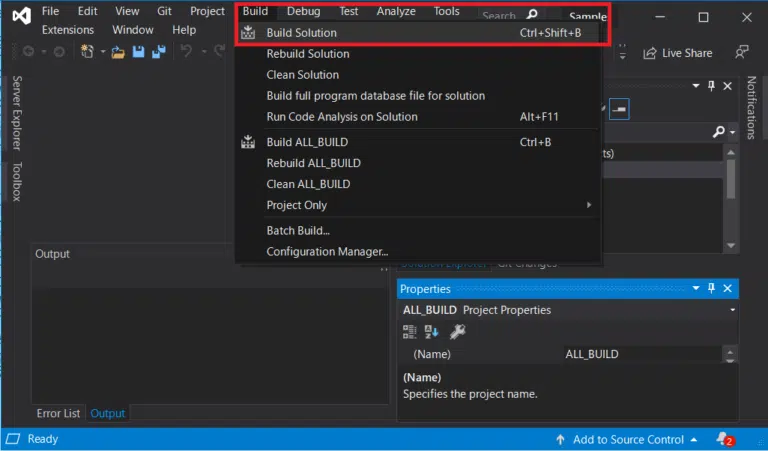Click the Categorized view icon in Properties

point(410,331)
